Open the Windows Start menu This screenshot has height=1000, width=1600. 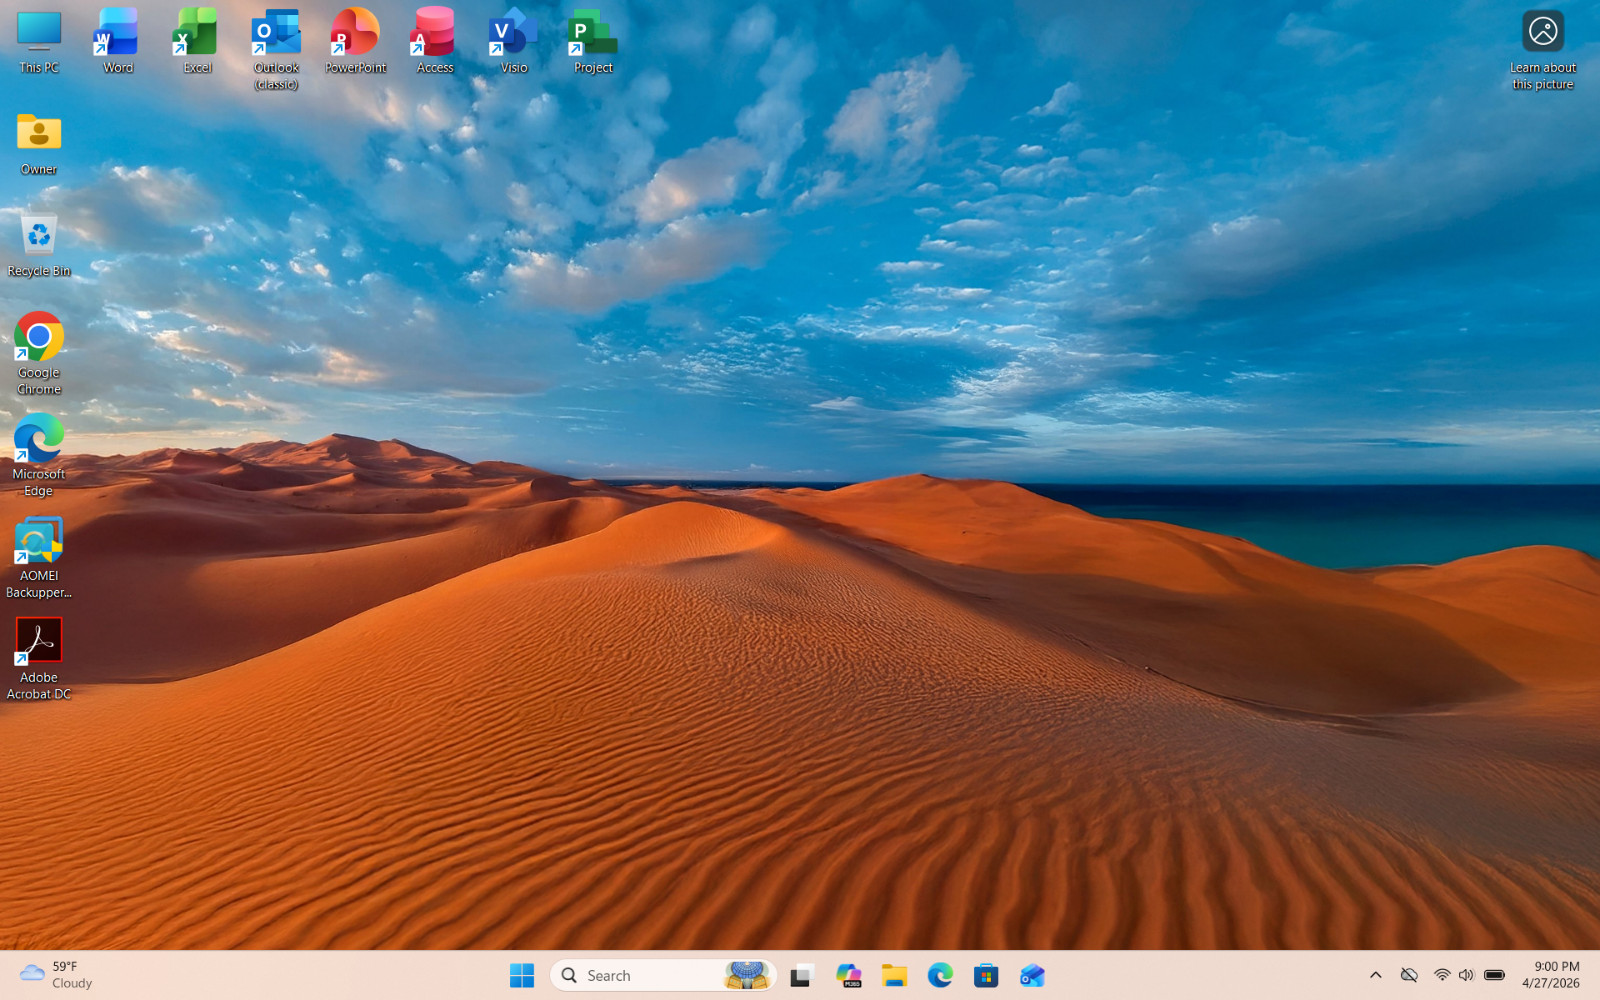522,975
